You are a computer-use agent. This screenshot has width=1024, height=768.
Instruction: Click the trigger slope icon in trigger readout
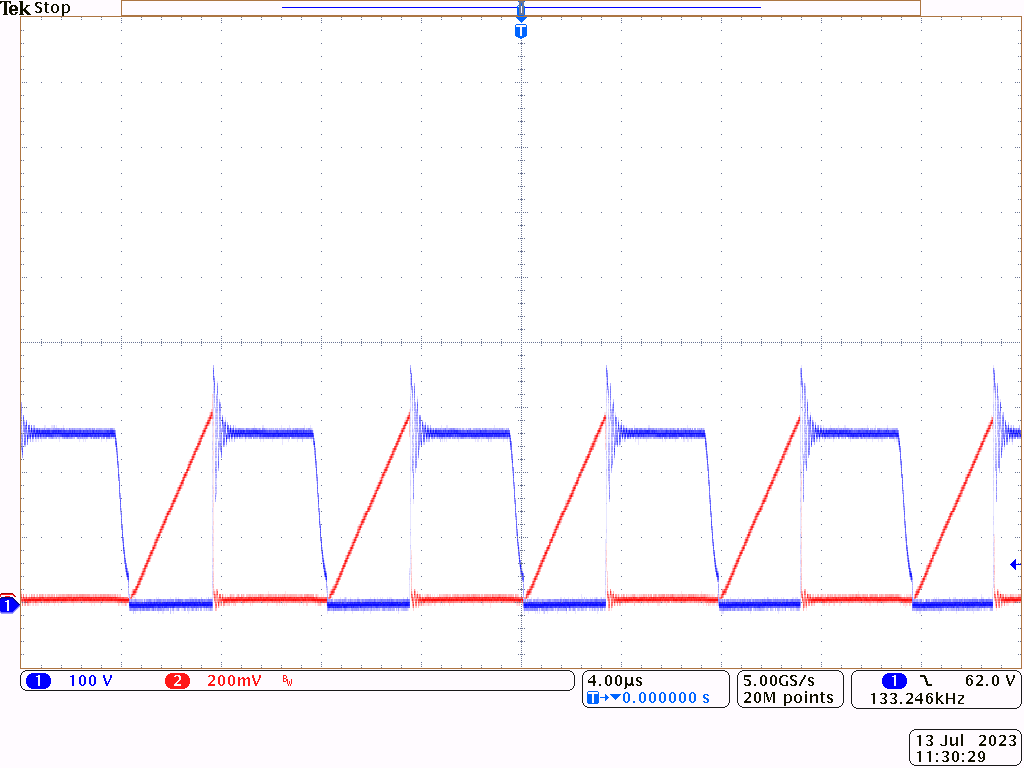tap(927, 678)
